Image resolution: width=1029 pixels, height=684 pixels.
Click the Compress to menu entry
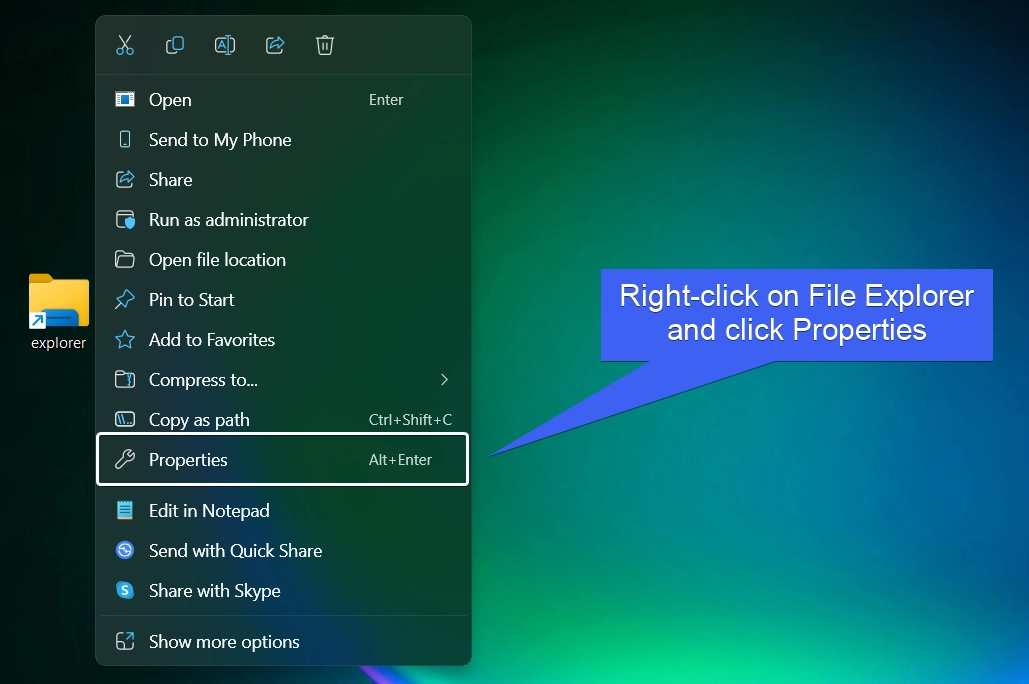(284, 380)
